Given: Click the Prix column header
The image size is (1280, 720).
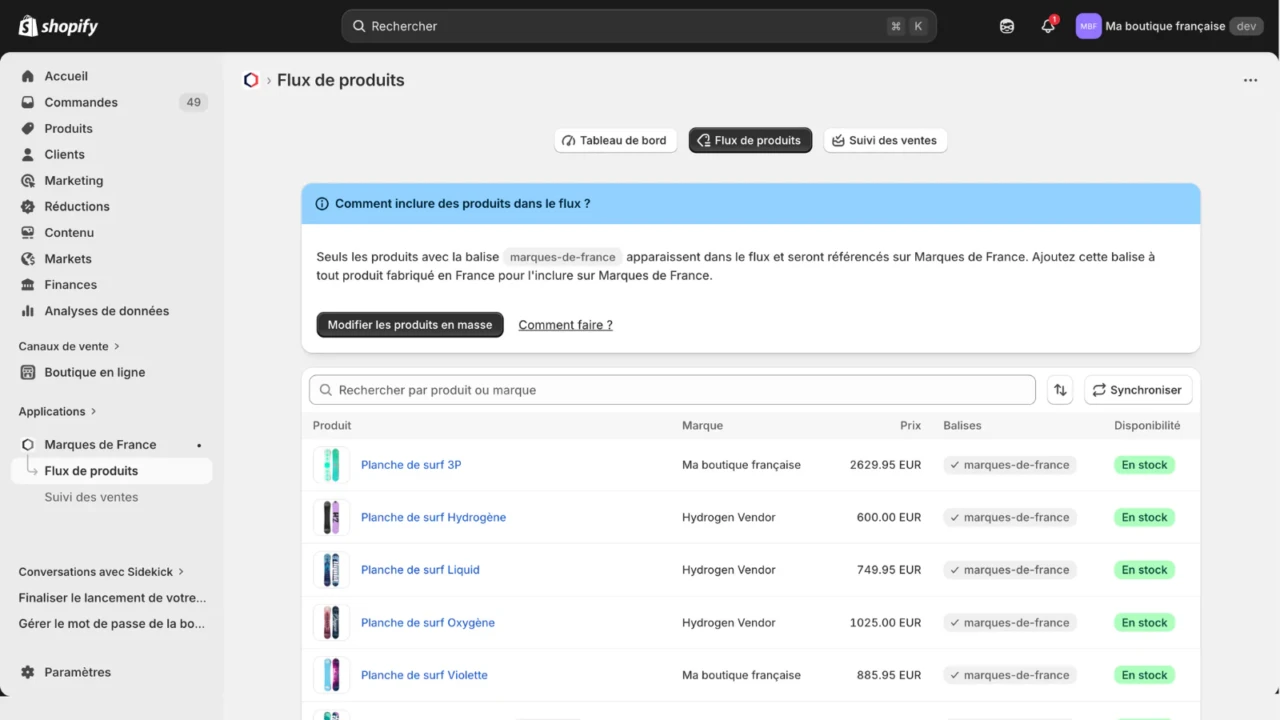Looking at the screenshot, I should tap(910, 425).
